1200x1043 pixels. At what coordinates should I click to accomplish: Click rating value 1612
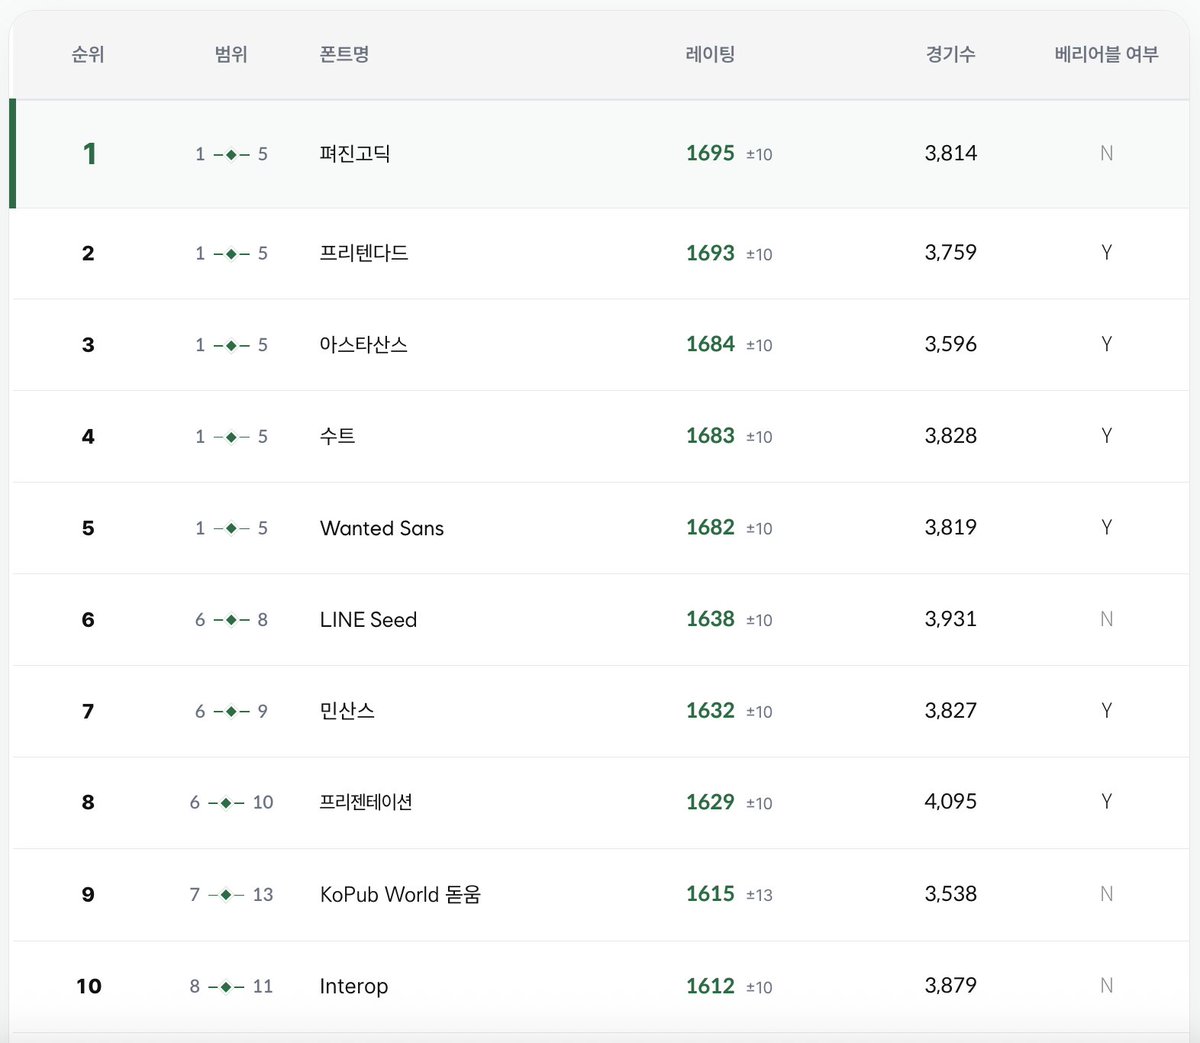point(710,986)
